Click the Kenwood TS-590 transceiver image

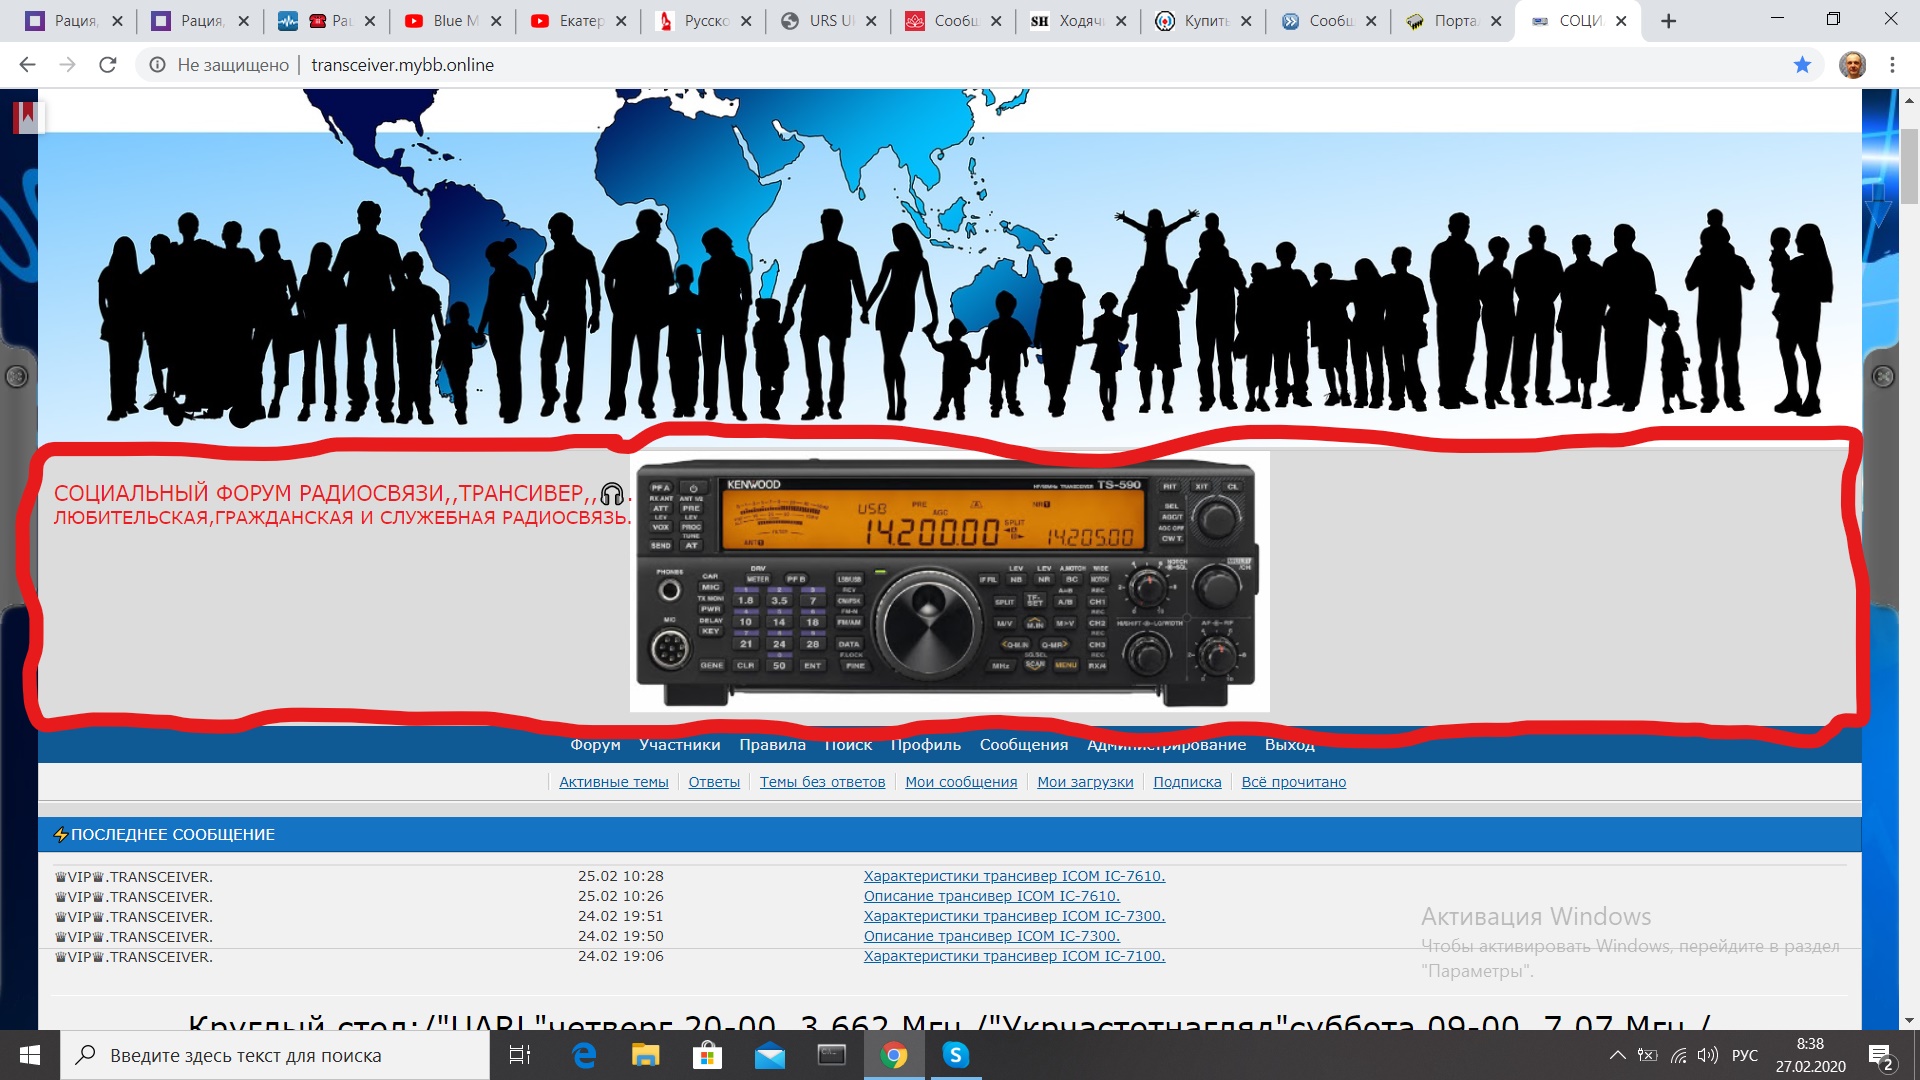pos(949,582)
